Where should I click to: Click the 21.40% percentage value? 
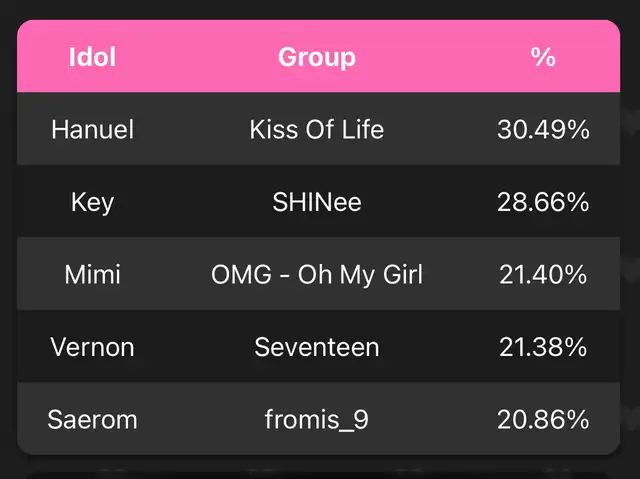543,275
